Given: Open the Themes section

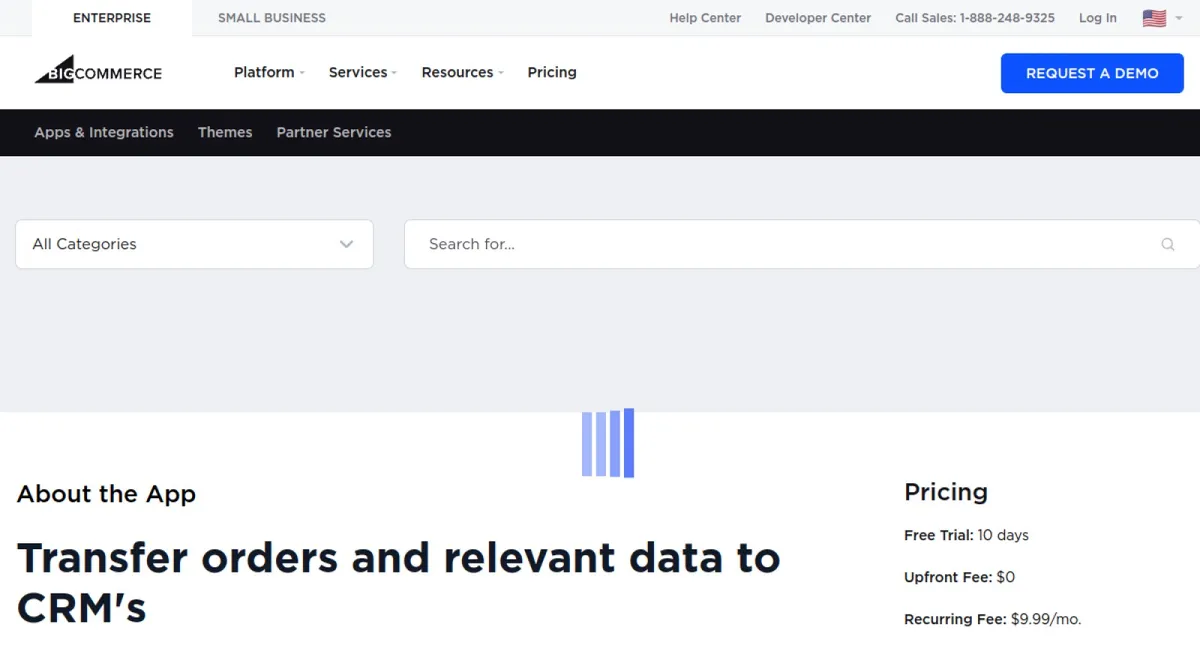Looking at the screenshot, I should [225, 132].
